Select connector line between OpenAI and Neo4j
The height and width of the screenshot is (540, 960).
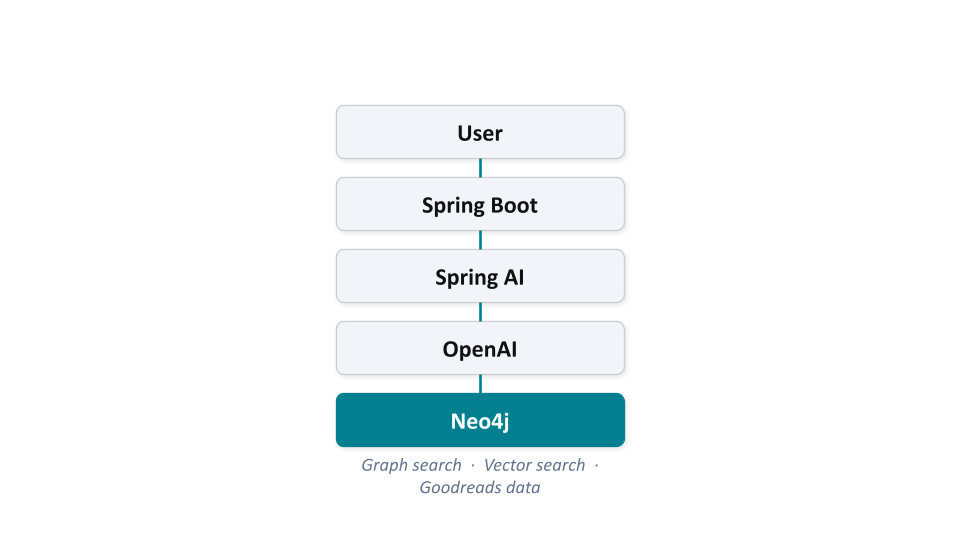[480, 384]
